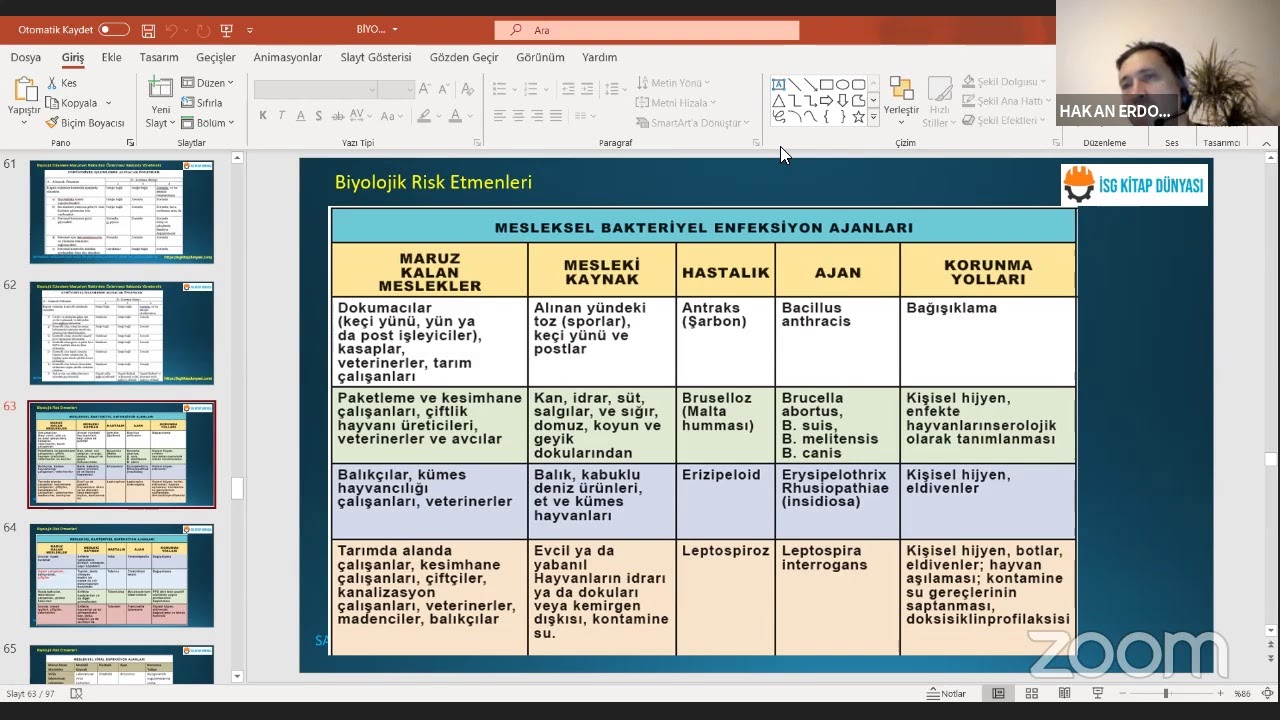Click Fit slide to window icon
This screenshot has width=1280, height=720.
pos(1268,693)
